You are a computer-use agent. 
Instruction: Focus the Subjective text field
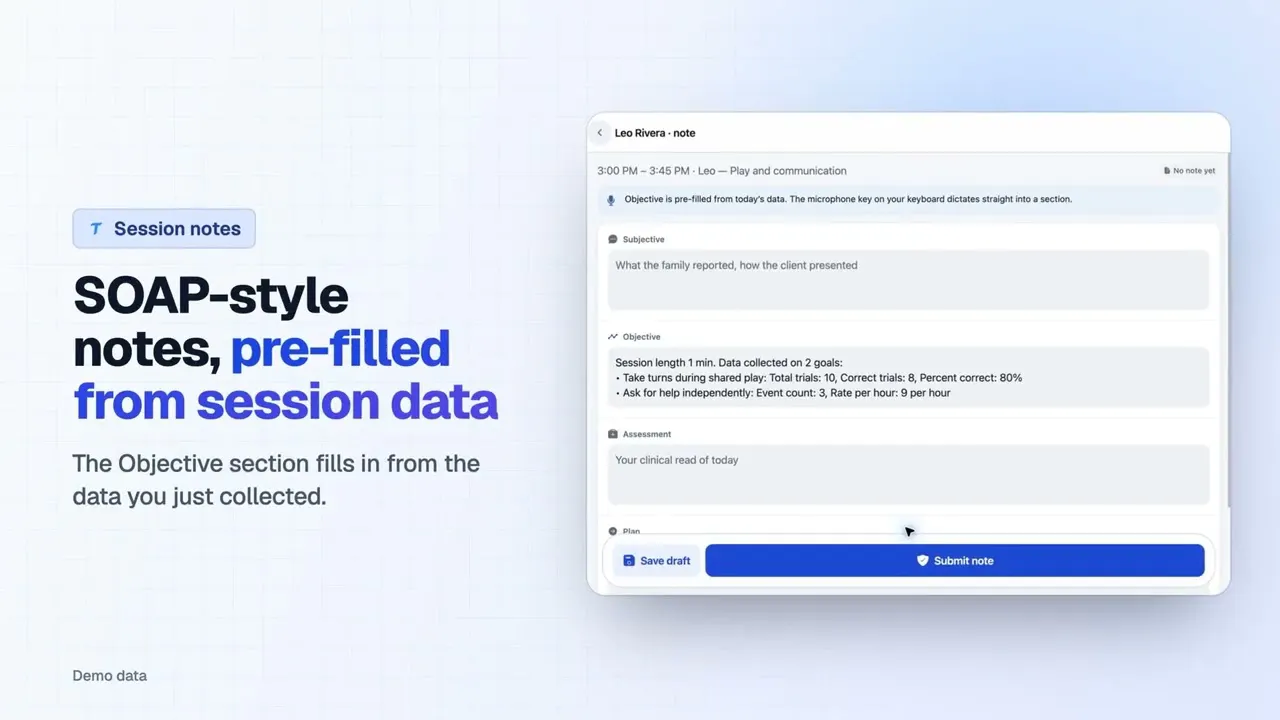tap(908, 280)
